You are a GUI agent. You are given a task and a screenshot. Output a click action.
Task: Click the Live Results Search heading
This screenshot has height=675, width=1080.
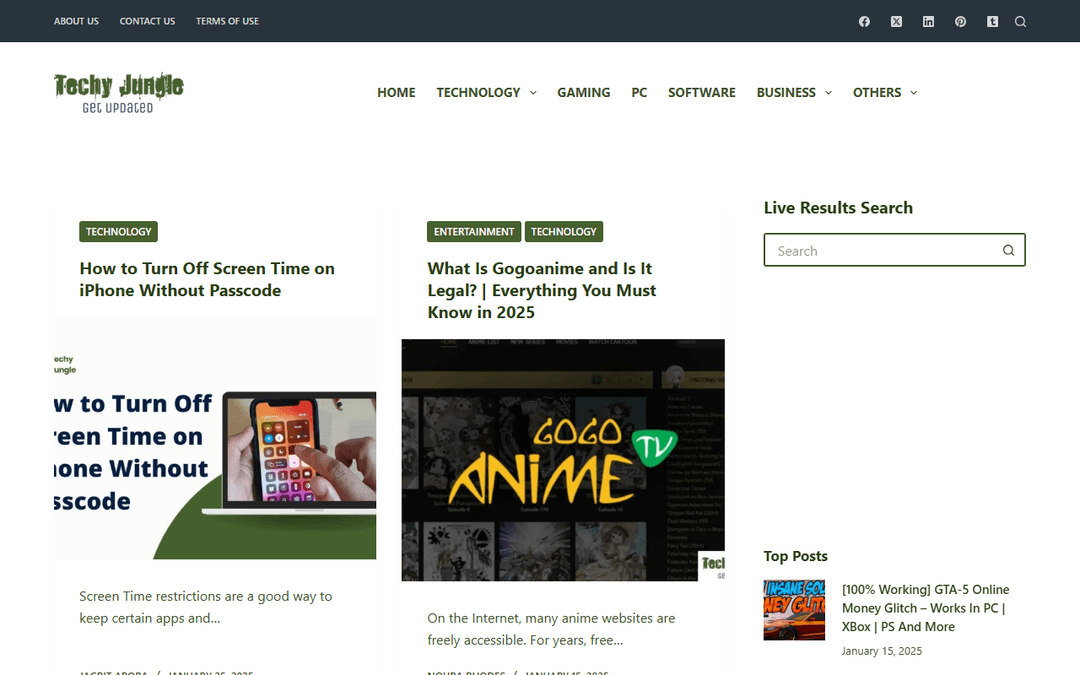[838, 207]
